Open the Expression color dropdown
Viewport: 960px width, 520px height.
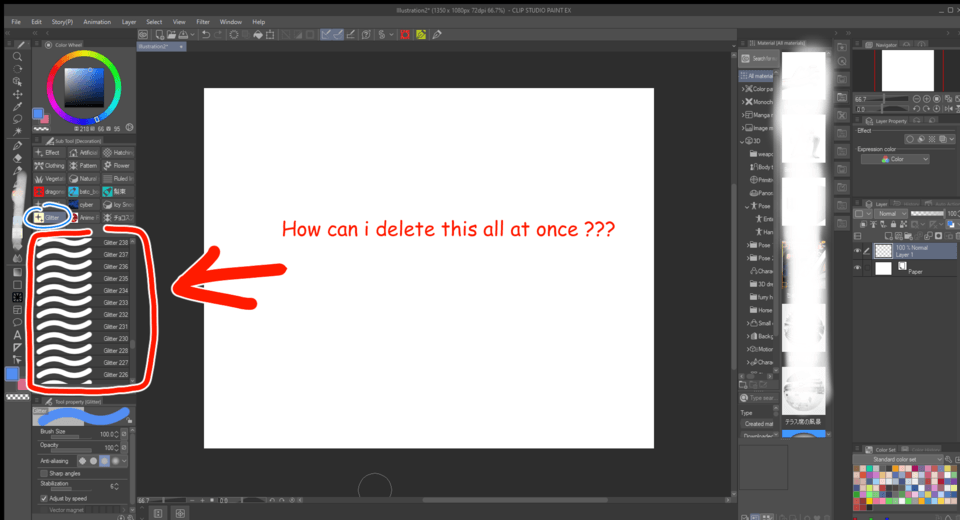(x=895, y=159)
